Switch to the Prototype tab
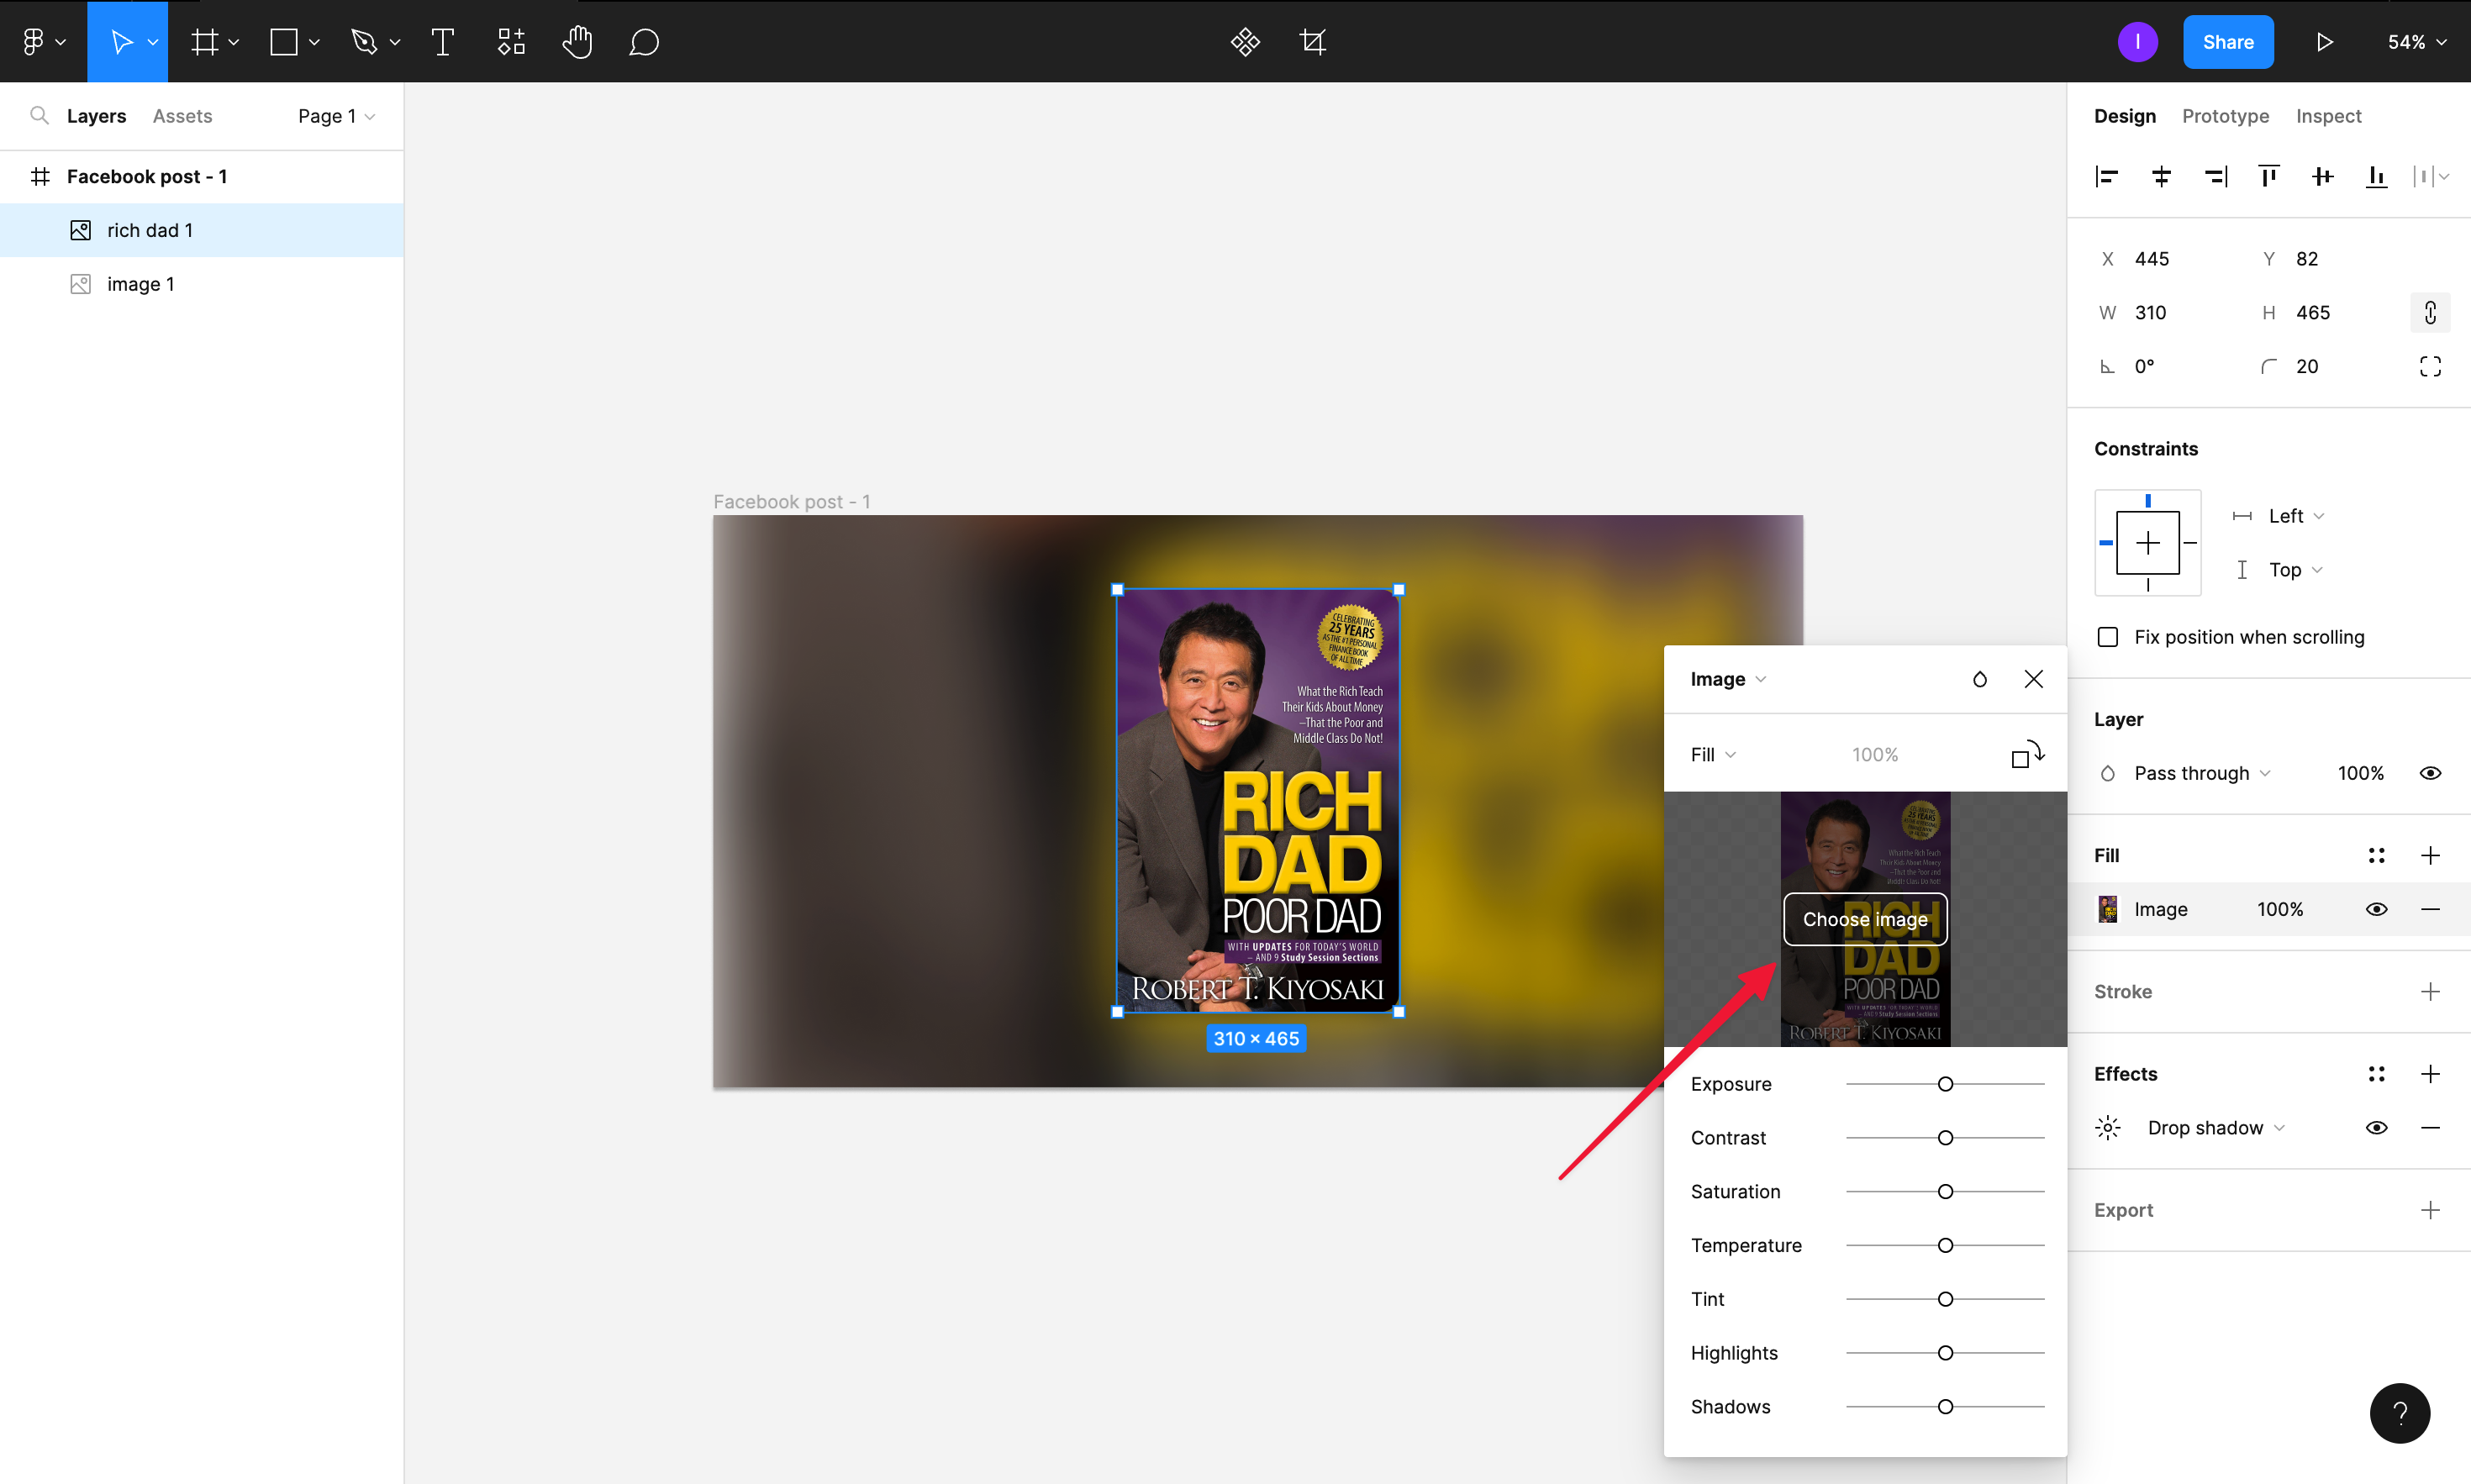Screen dimensions: 2471x1484 pyautogui.click(x=2225, y=116)
